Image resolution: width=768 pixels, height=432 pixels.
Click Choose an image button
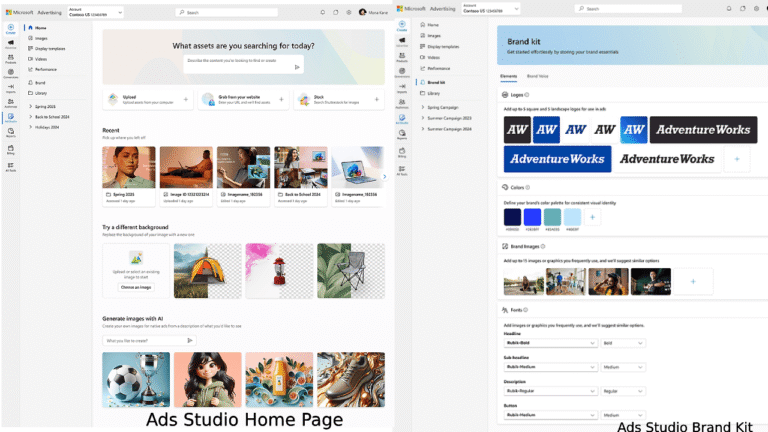tap(136, 287)
